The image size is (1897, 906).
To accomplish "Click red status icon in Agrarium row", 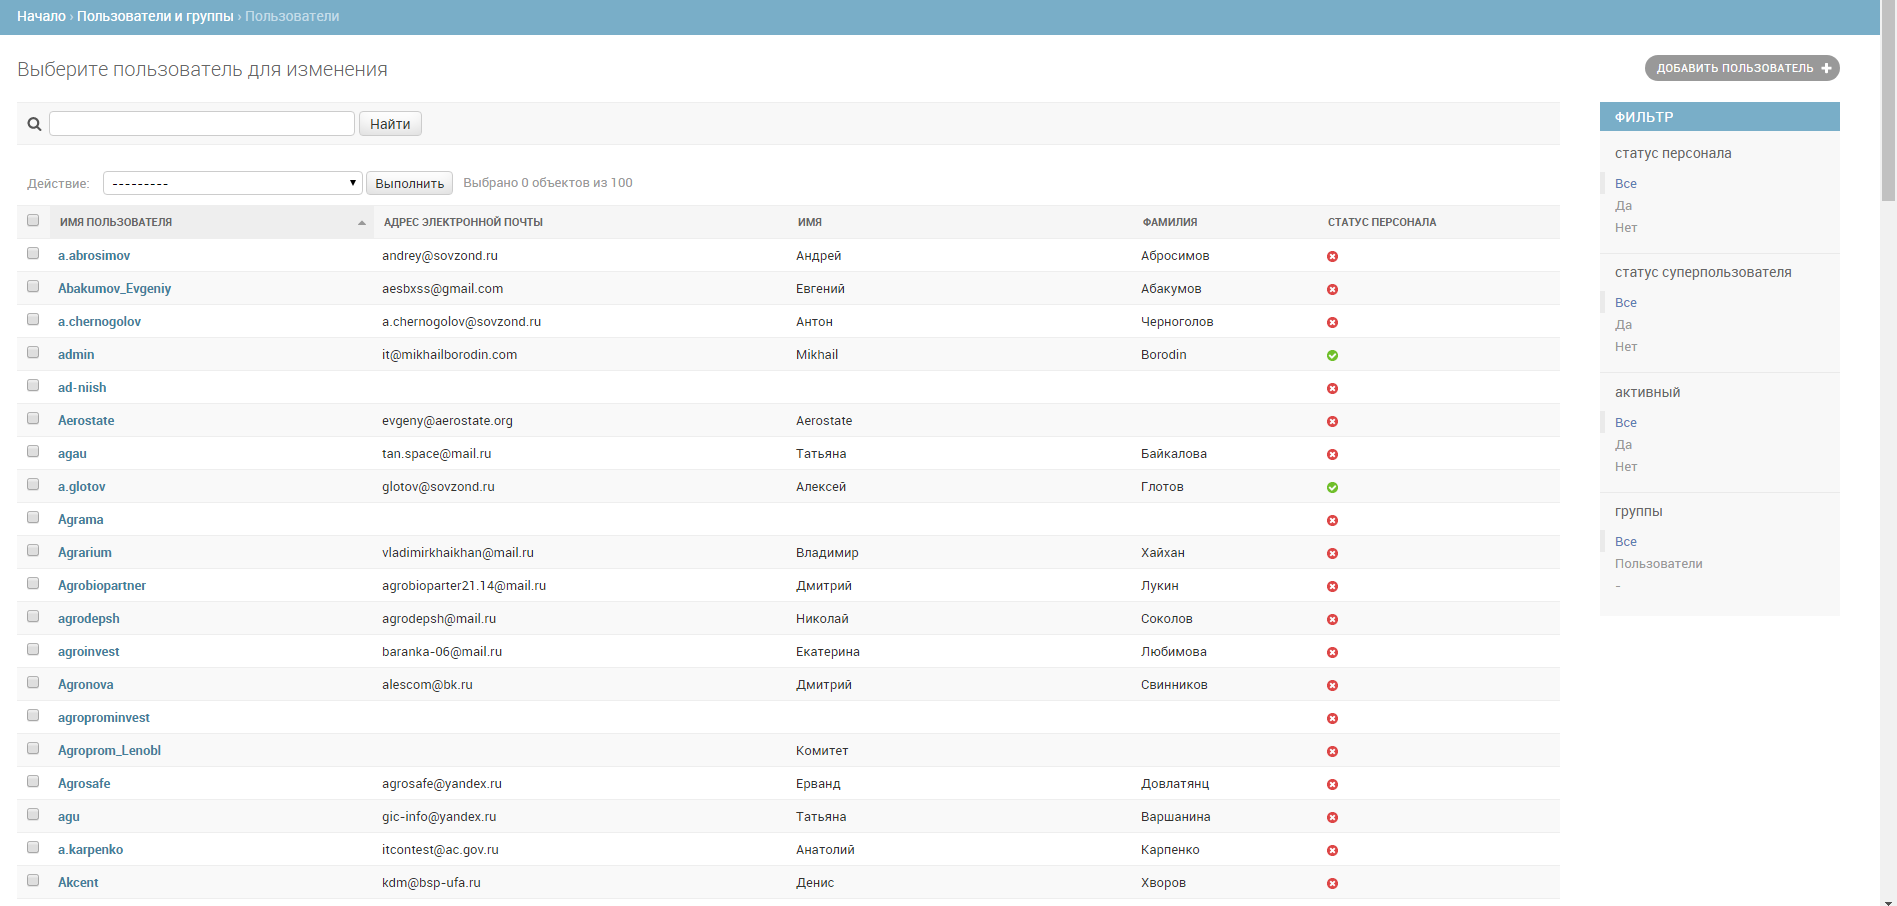I will tap(1332, 554).
